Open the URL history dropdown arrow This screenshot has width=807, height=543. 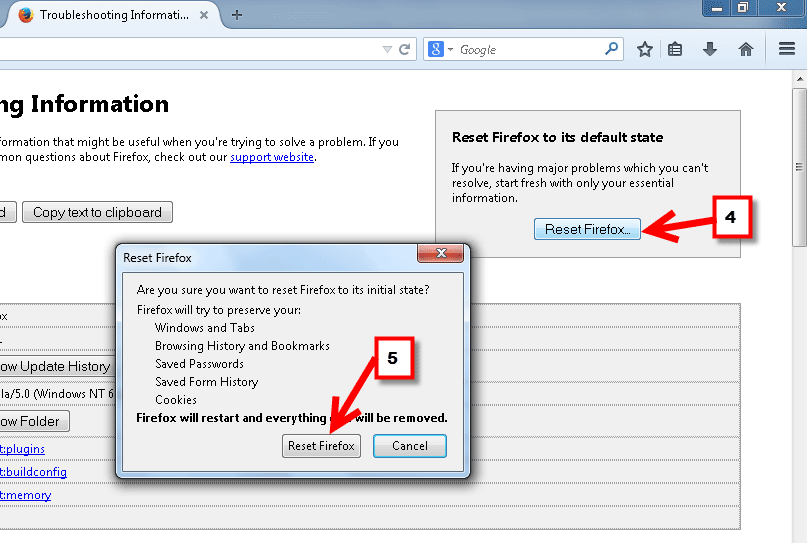click(387, 49)
